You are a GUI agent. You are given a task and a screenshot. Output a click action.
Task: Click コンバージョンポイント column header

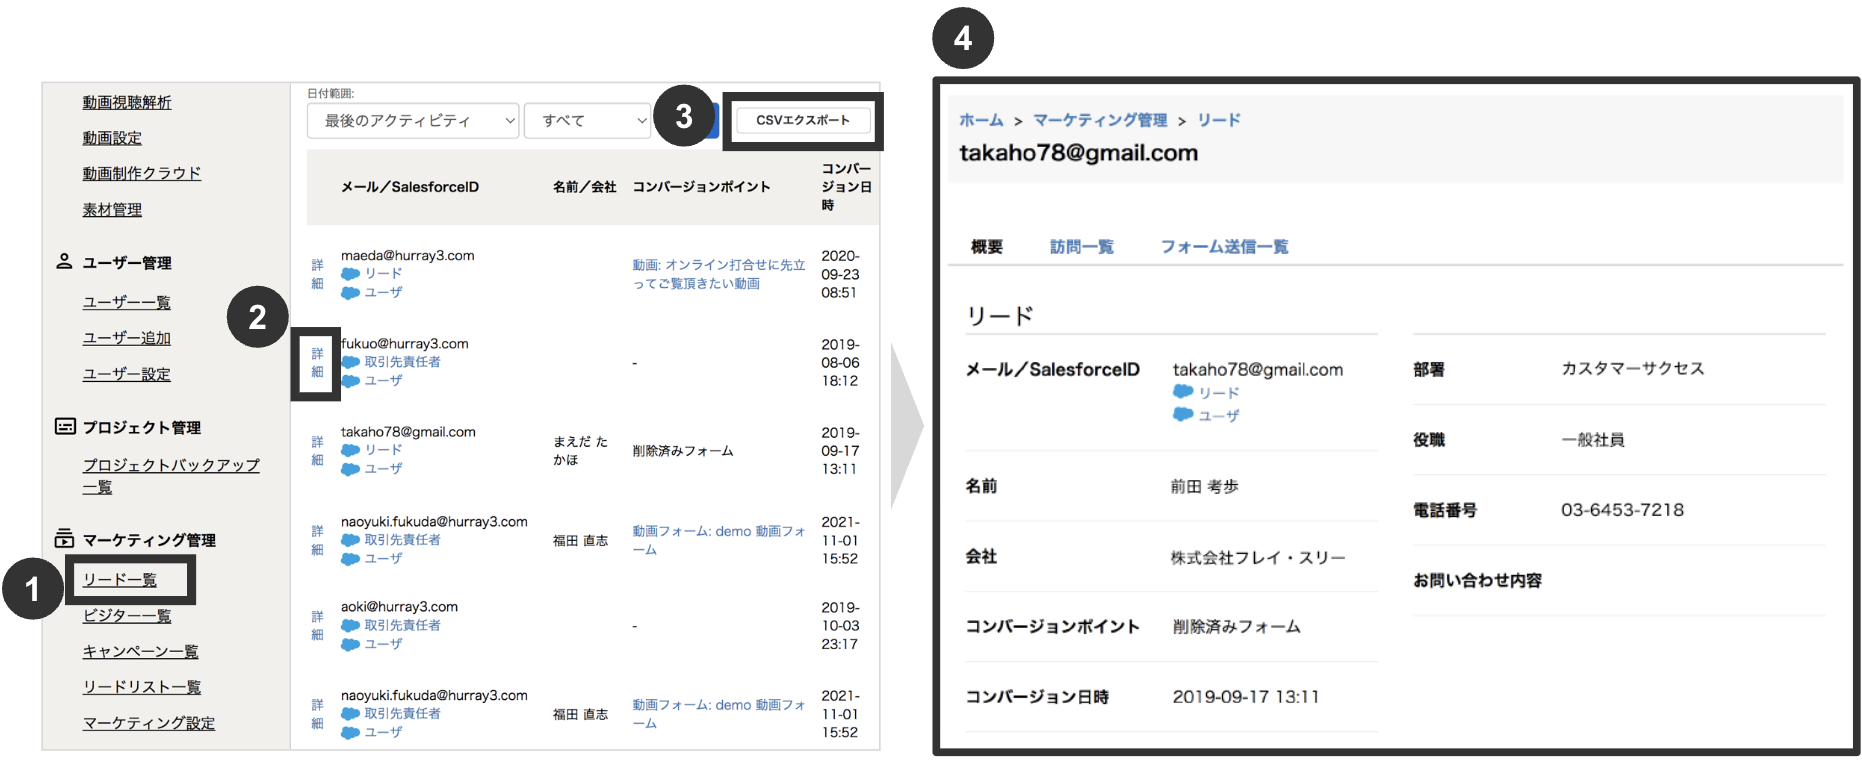(701, 187)
